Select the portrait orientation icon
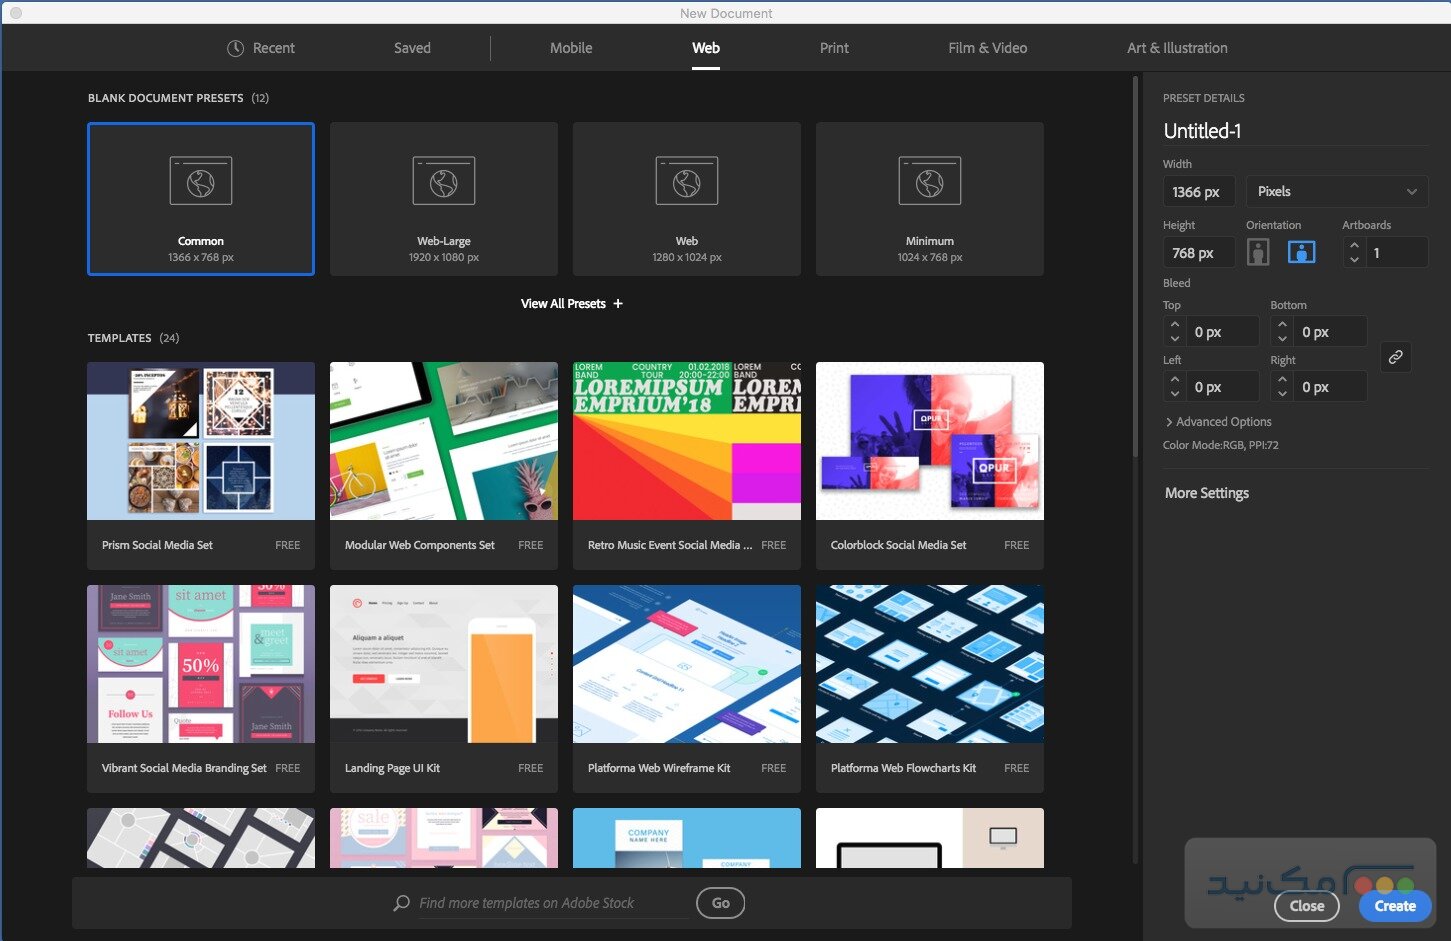Image resolution: width=1451 pixels, height=941 pixels. pos(1257,251)
